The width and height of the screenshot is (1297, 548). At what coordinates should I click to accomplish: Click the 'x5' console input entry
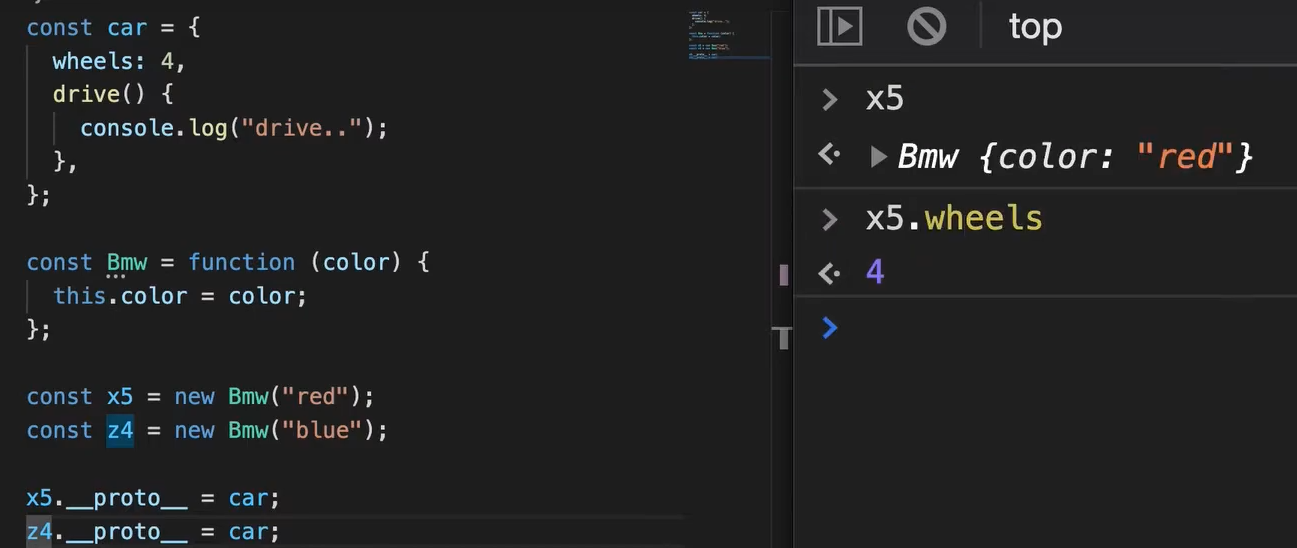coord(885,98)
